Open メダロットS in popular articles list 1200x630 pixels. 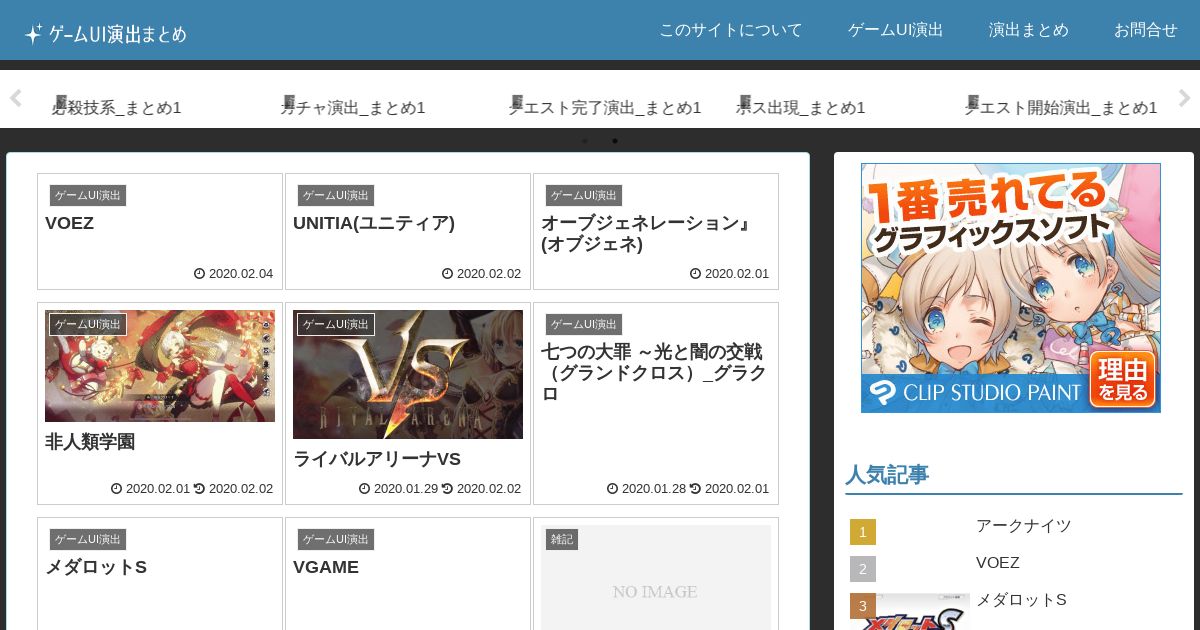pos(1022,599)
